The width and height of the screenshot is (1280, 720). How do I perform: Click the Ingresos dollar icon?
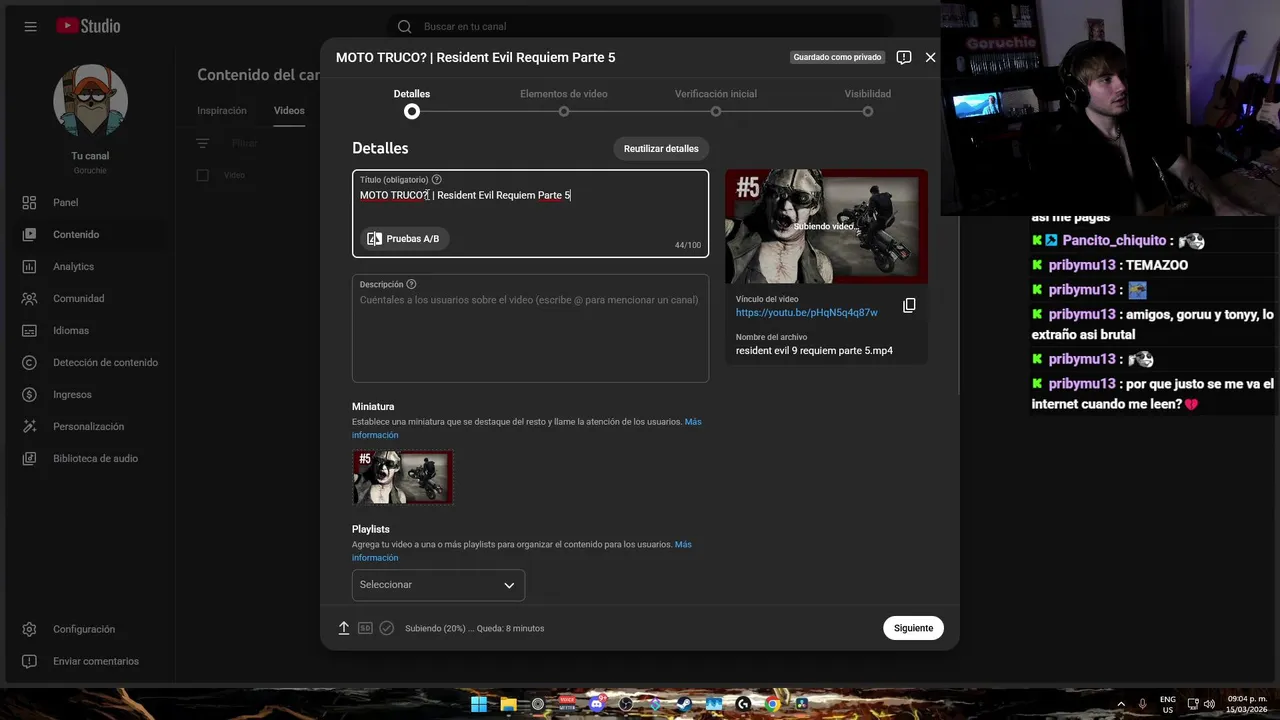[30, 394]
